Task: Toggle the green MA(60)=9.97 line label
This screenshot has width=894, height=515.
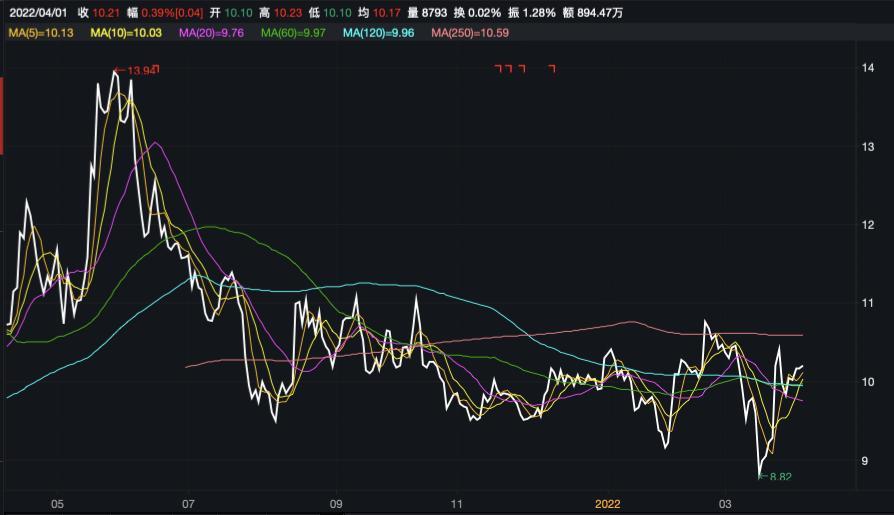Action: 294,33
